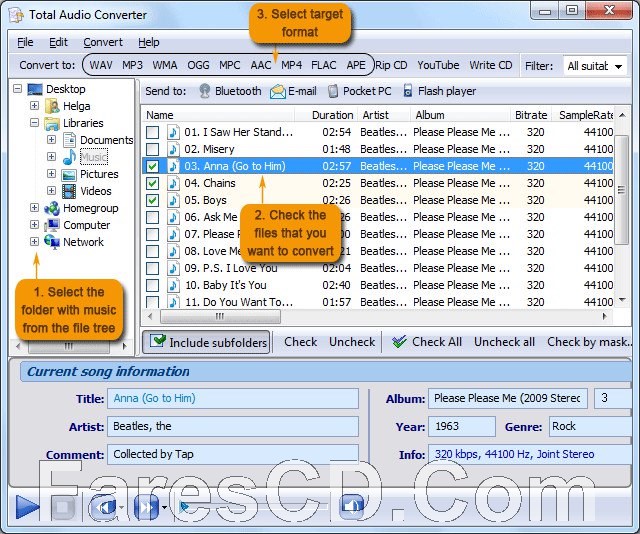
Task: Sort by the Duration column header
Action: tap(332, 115)
